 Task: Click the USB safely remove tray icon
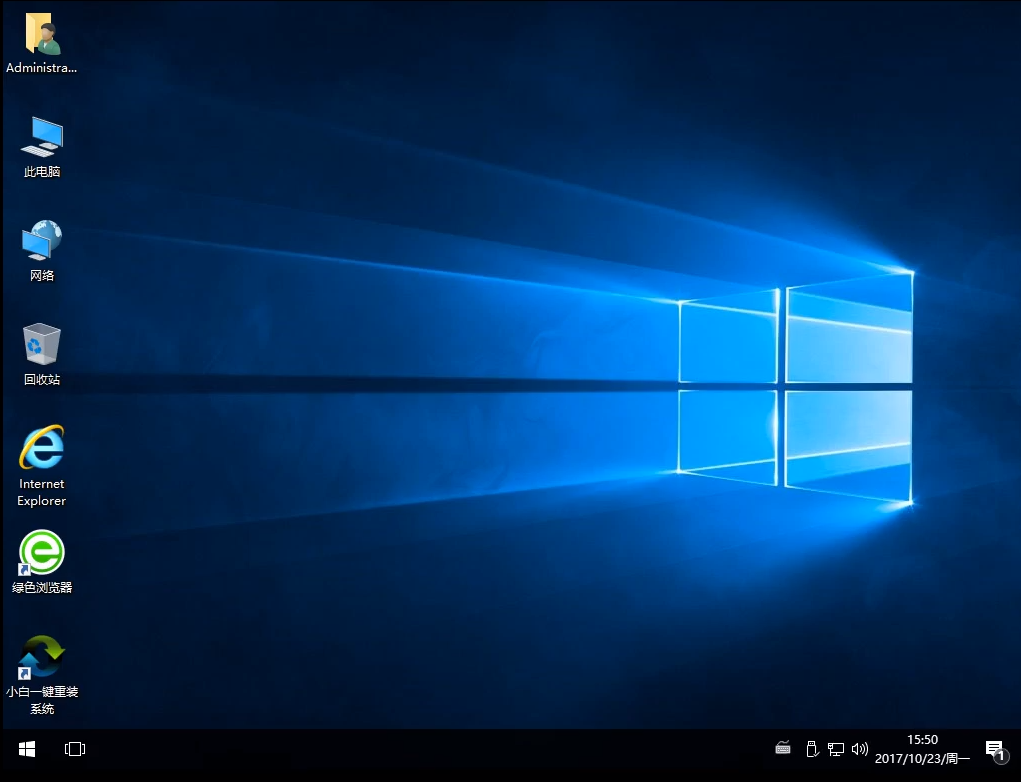811,749
